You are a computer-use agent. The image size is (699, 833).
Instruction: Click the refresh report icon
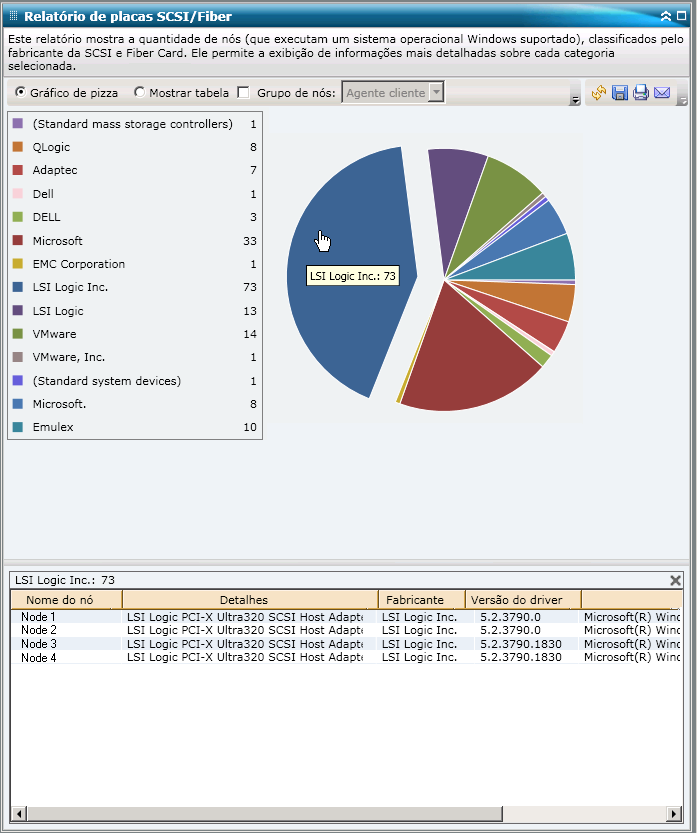click(599, 93)
